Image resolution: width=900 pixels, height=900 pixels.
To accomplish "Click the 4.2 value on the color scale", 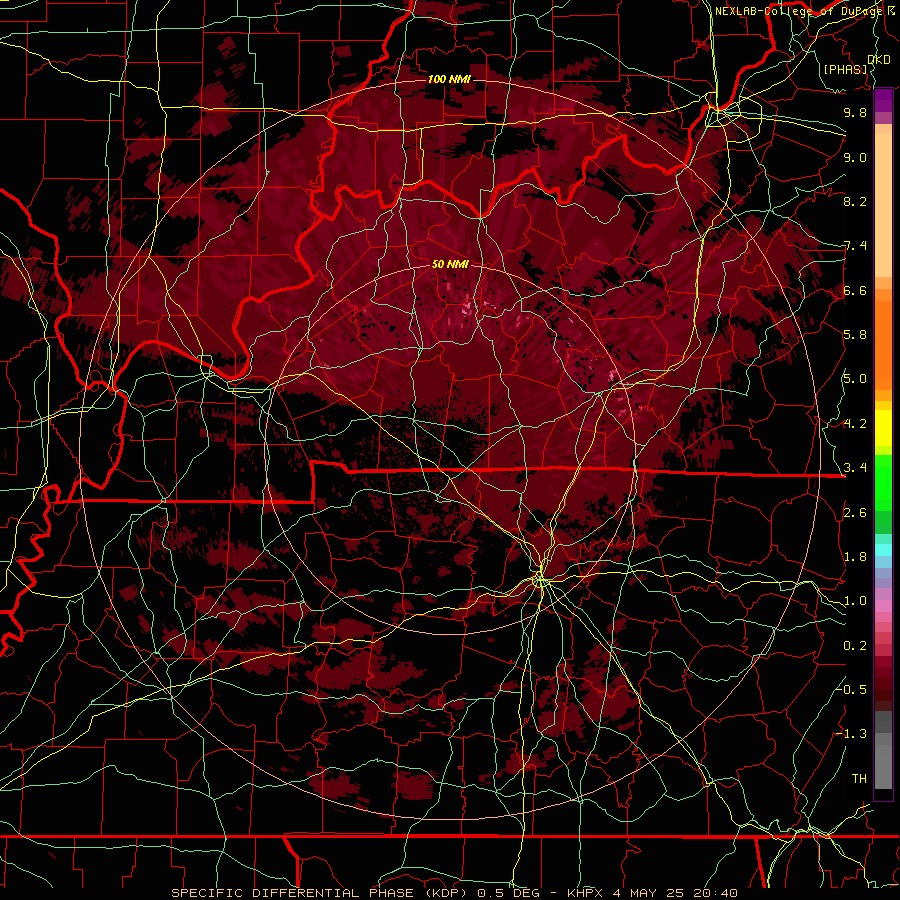I will coord(855,424).
